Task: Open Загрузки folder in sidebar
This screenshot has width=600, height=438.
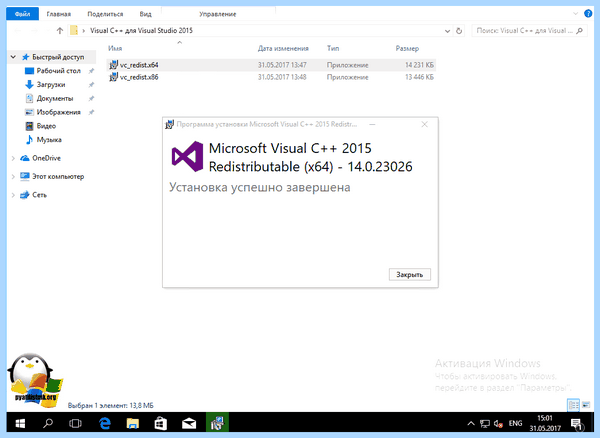Action: pyautogui.click(x=51, y=85)
